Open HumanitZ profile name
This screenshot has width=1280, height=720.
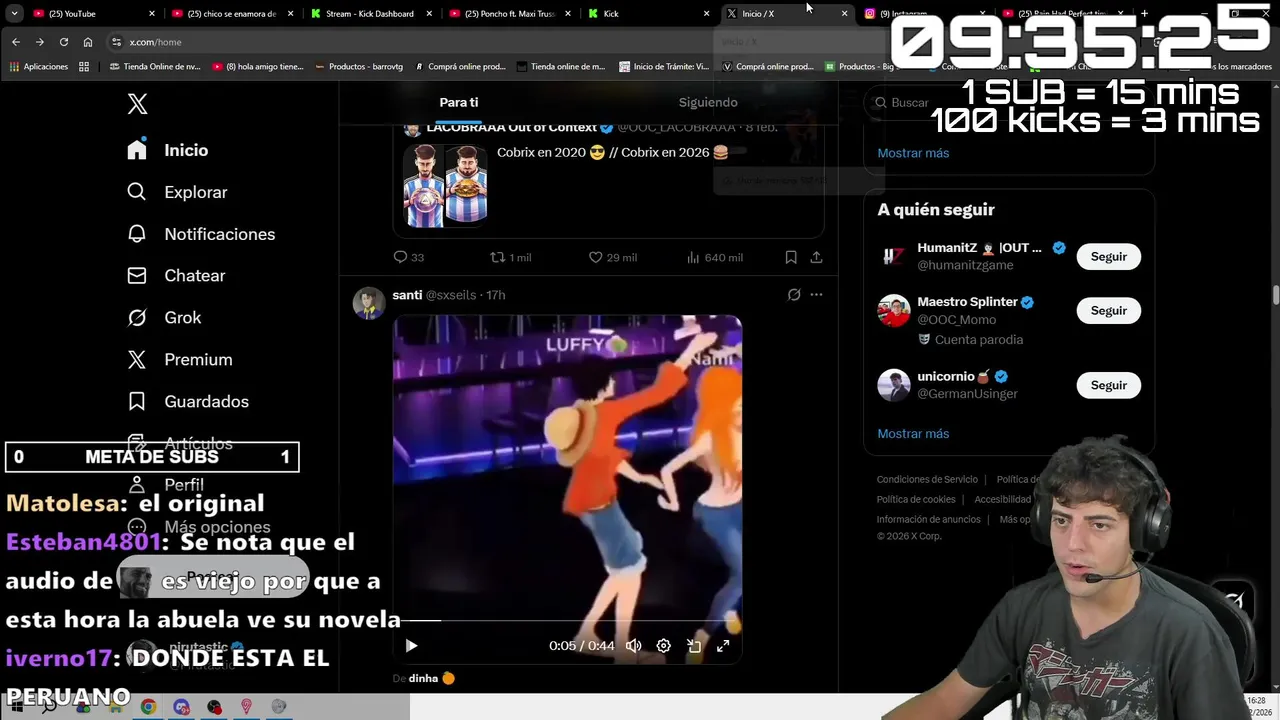(x=979, y=248)
